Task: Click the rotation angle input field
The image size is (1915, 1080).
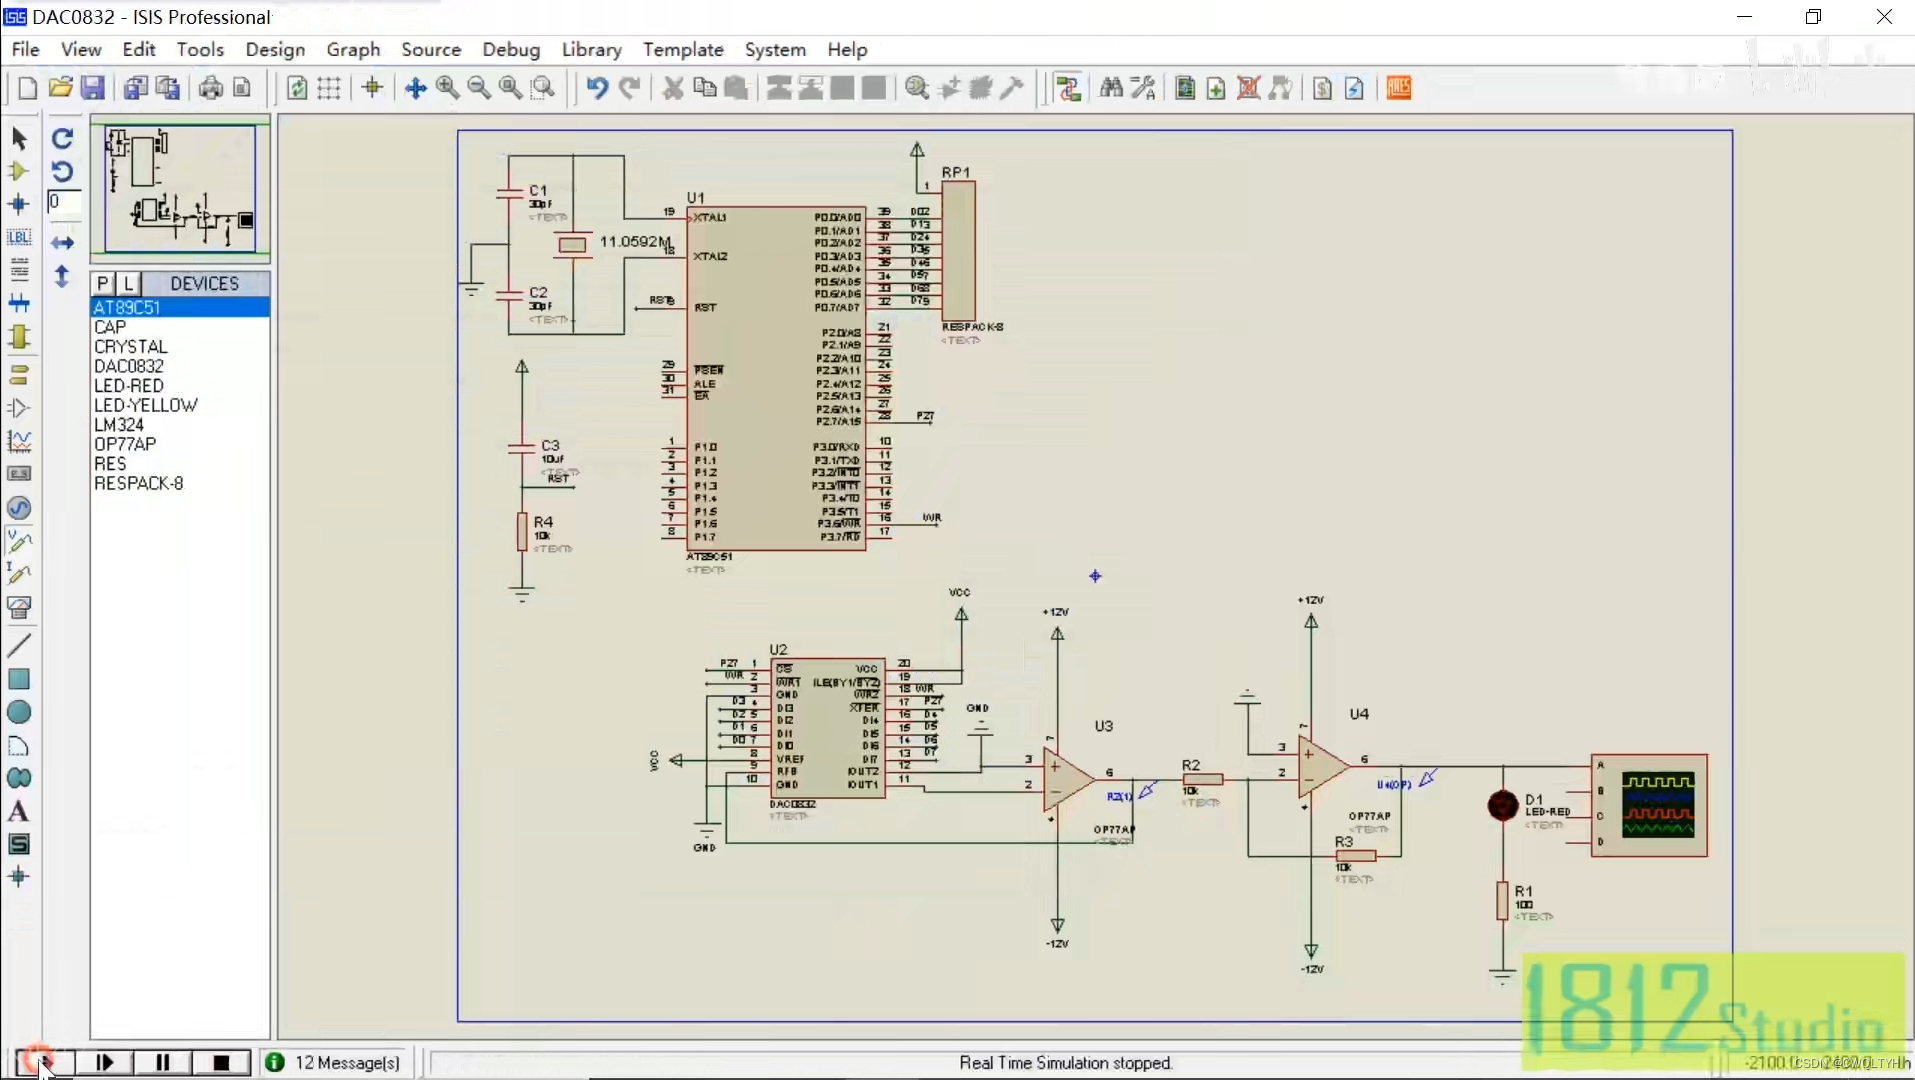Action: (64, 202)
